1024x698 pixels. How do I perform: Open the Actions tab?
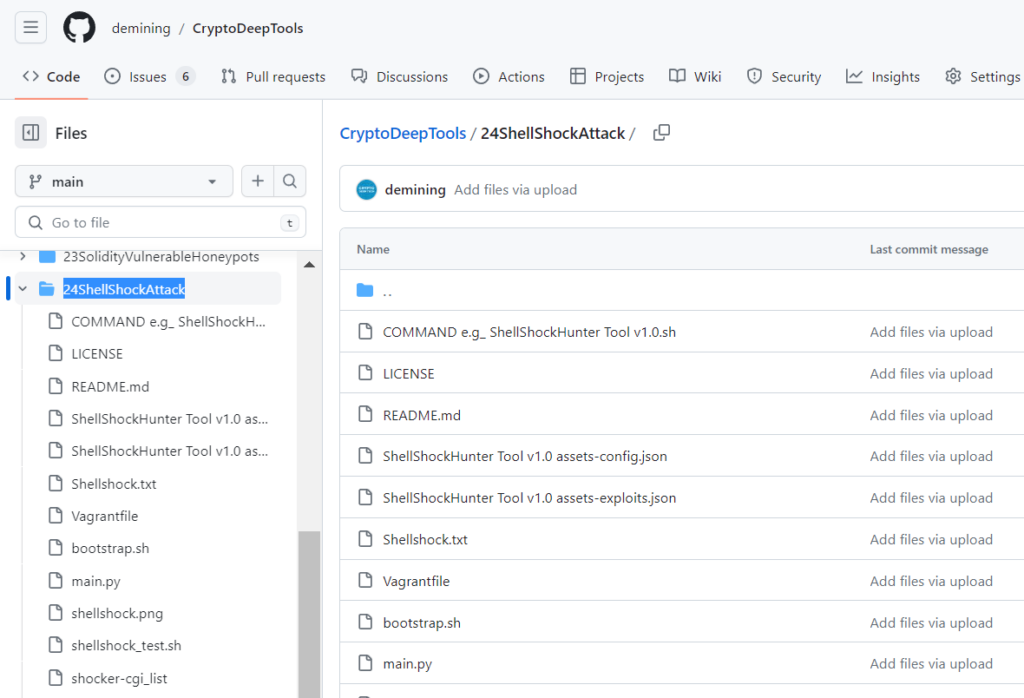click(x=509, y=76)
